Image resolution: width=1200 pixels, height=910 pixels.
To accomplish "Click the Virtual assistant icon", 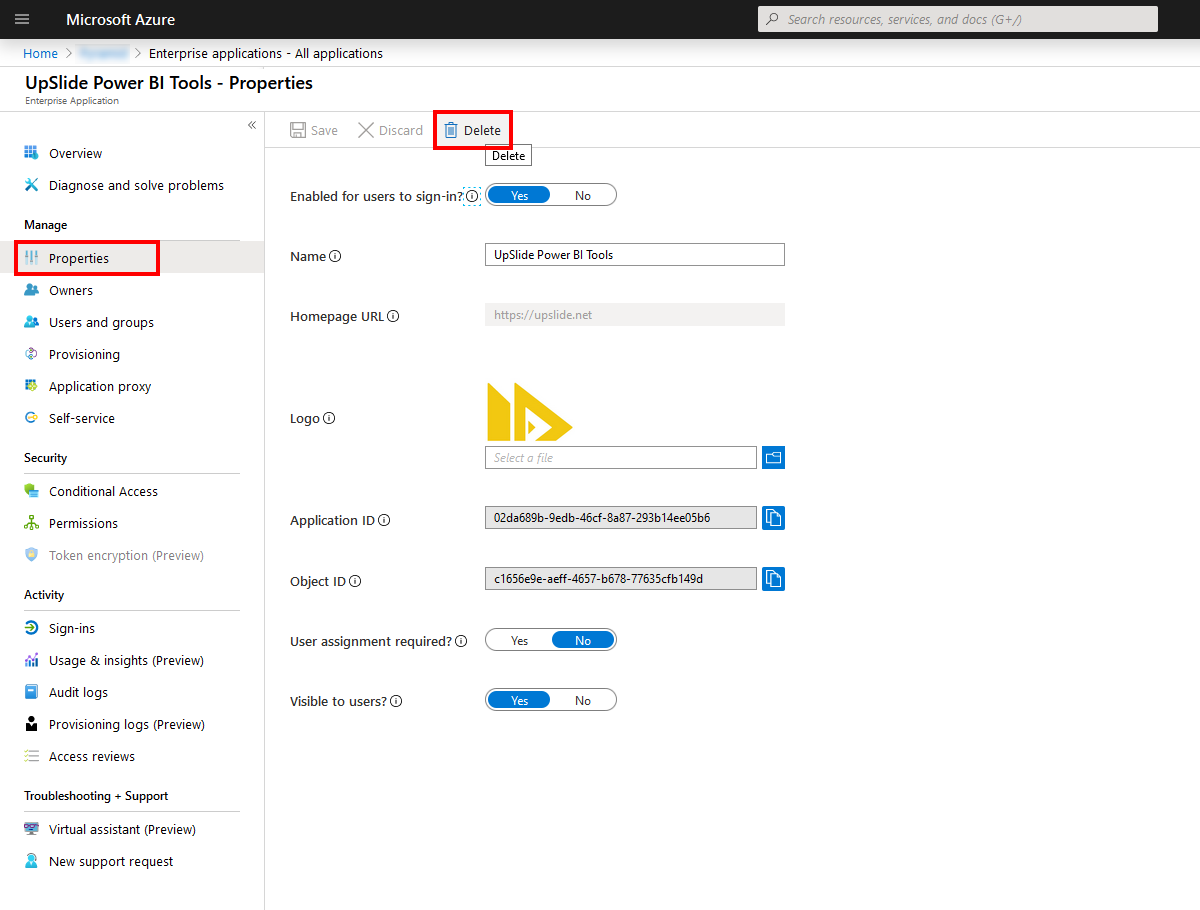I will click(31, 829).
